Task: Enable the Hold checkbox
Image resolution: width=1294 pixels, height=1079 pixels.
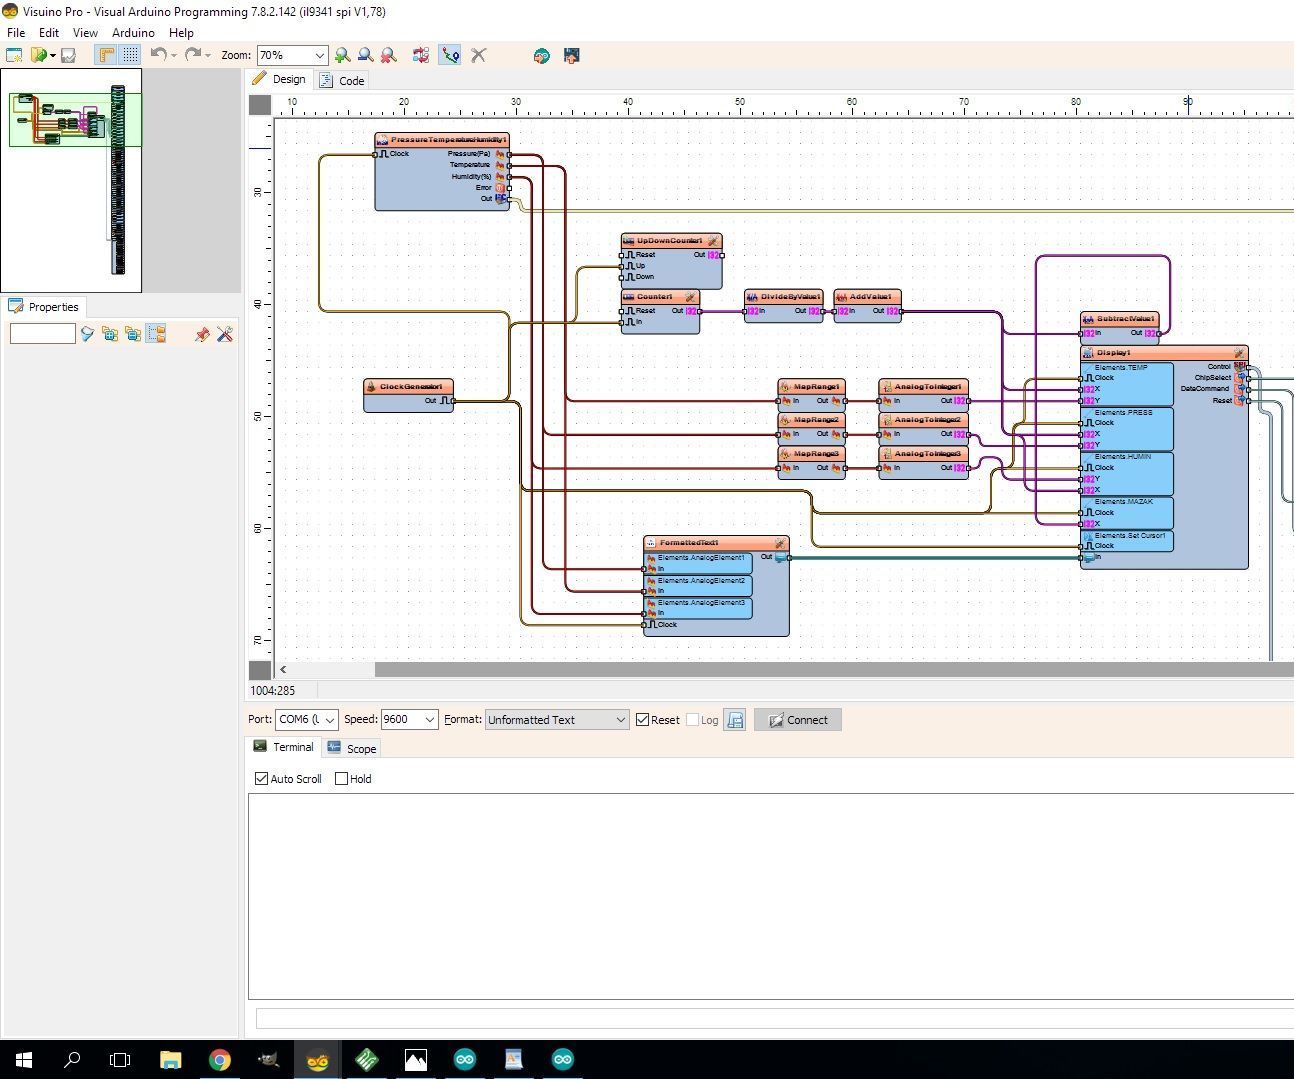Action: [342, 779]
